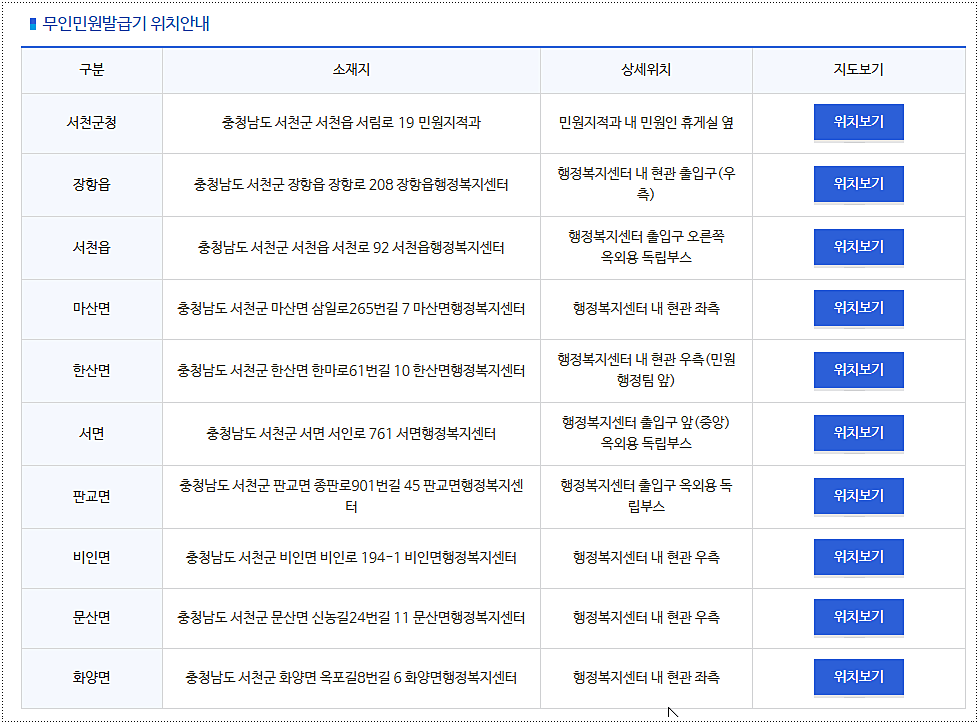Click 마산면 detail 행정복지센터 내 현관 좌측
Screen dimensions: 979x724
coord(646,308)
